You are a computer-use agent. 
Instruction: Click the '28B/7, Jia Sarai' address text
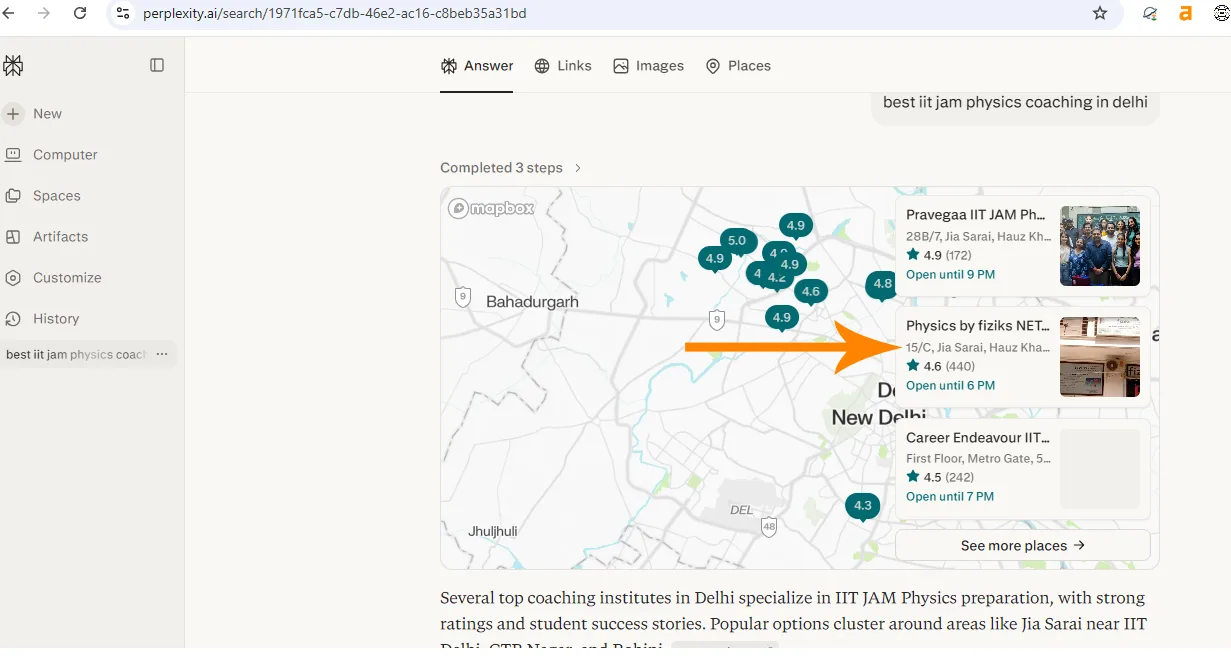[978, 237]
